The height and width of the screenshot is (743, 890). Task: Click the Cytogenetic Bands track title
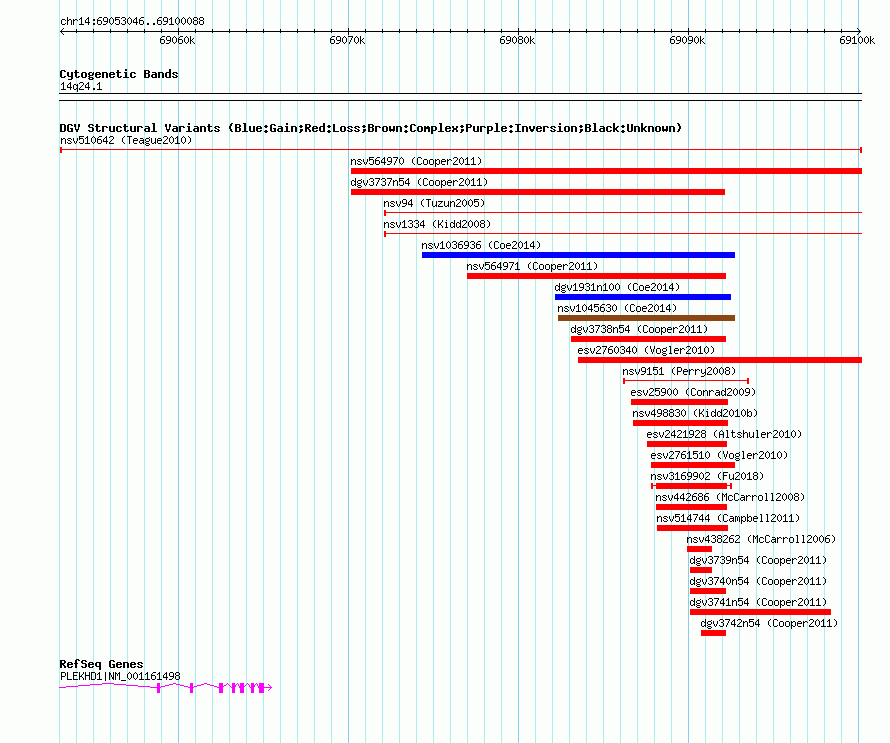119,74
